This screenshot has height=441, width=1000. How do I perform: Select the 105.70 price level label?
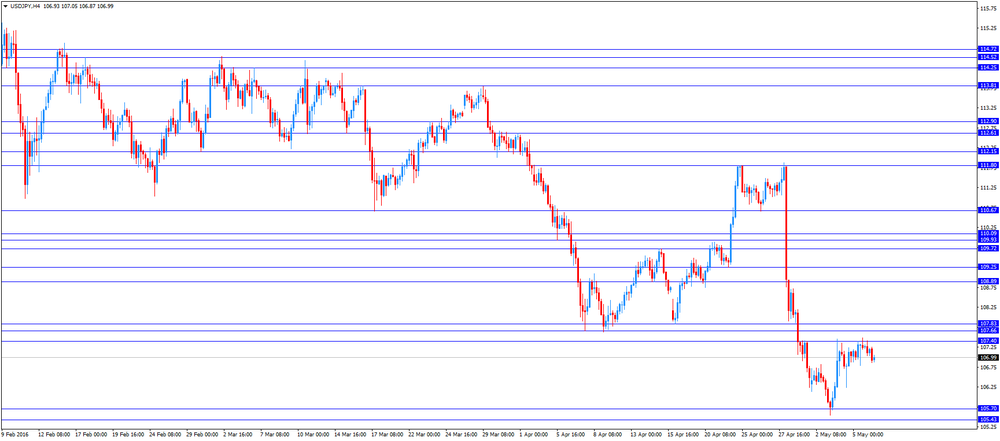click(988, 408)
